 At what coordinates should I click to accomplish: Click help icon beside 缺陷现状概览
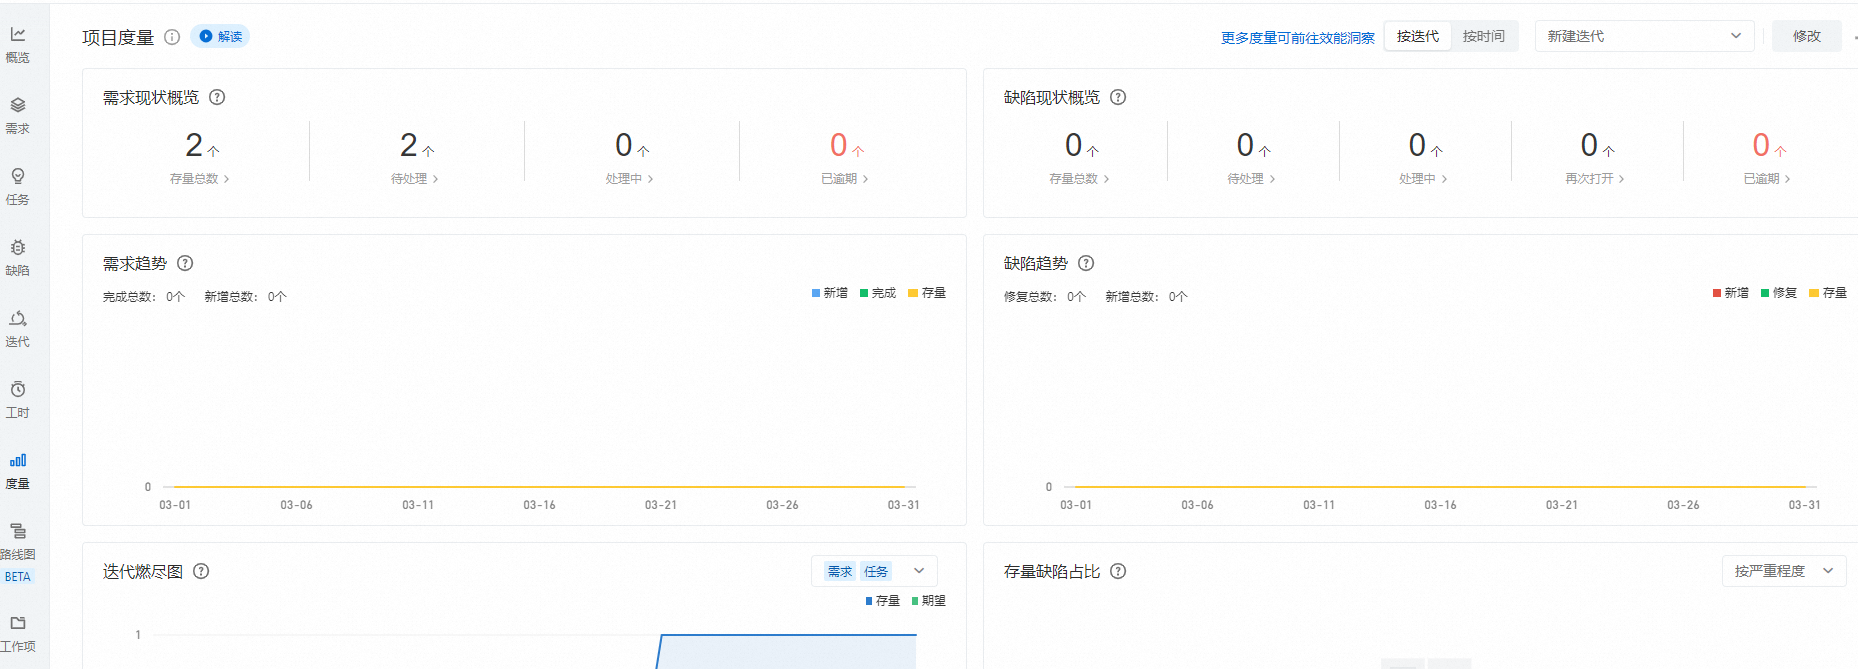(1118, 97)
